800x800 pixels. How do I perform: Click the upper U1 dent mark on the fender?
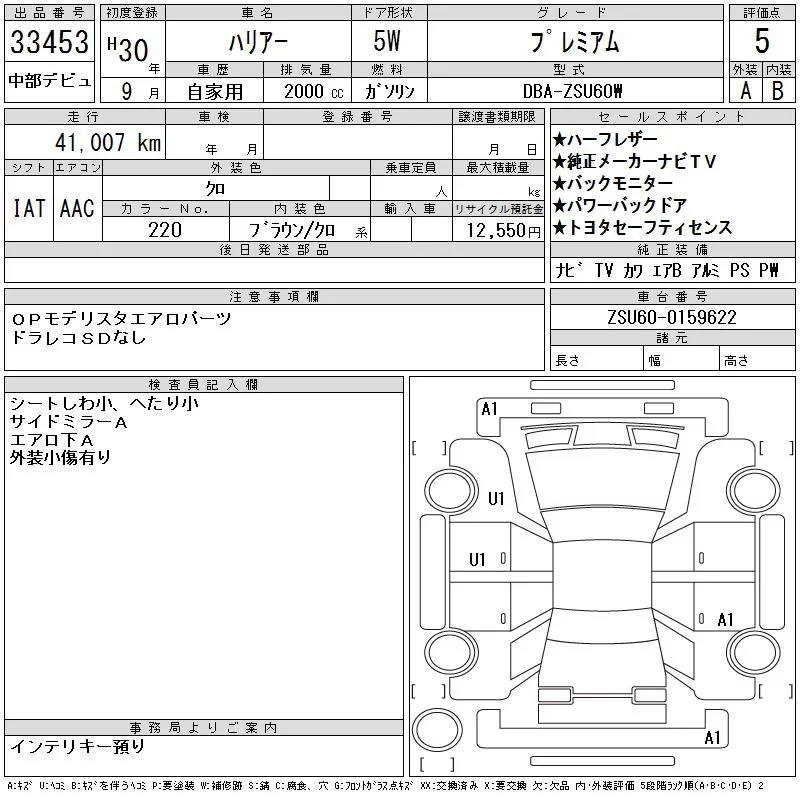click(496, 498)
